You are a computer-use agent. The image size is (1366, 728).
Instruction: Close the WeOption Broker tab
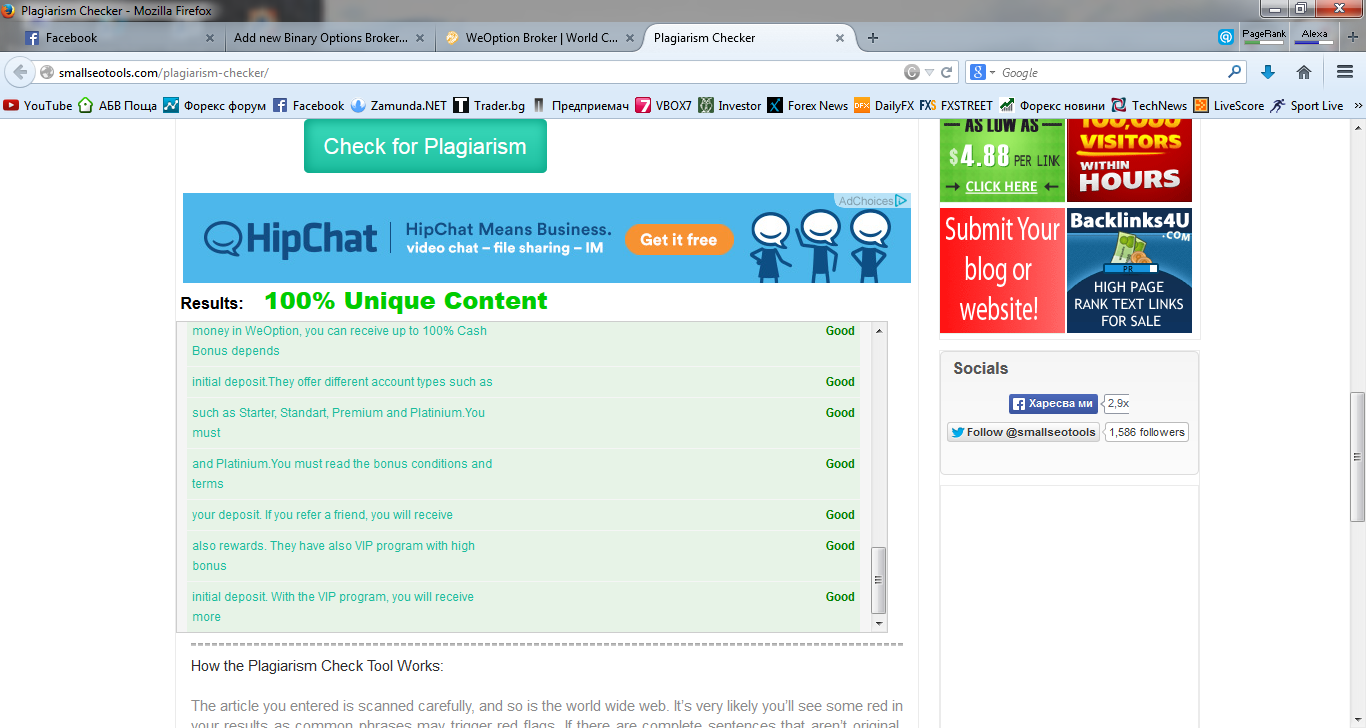630,38
